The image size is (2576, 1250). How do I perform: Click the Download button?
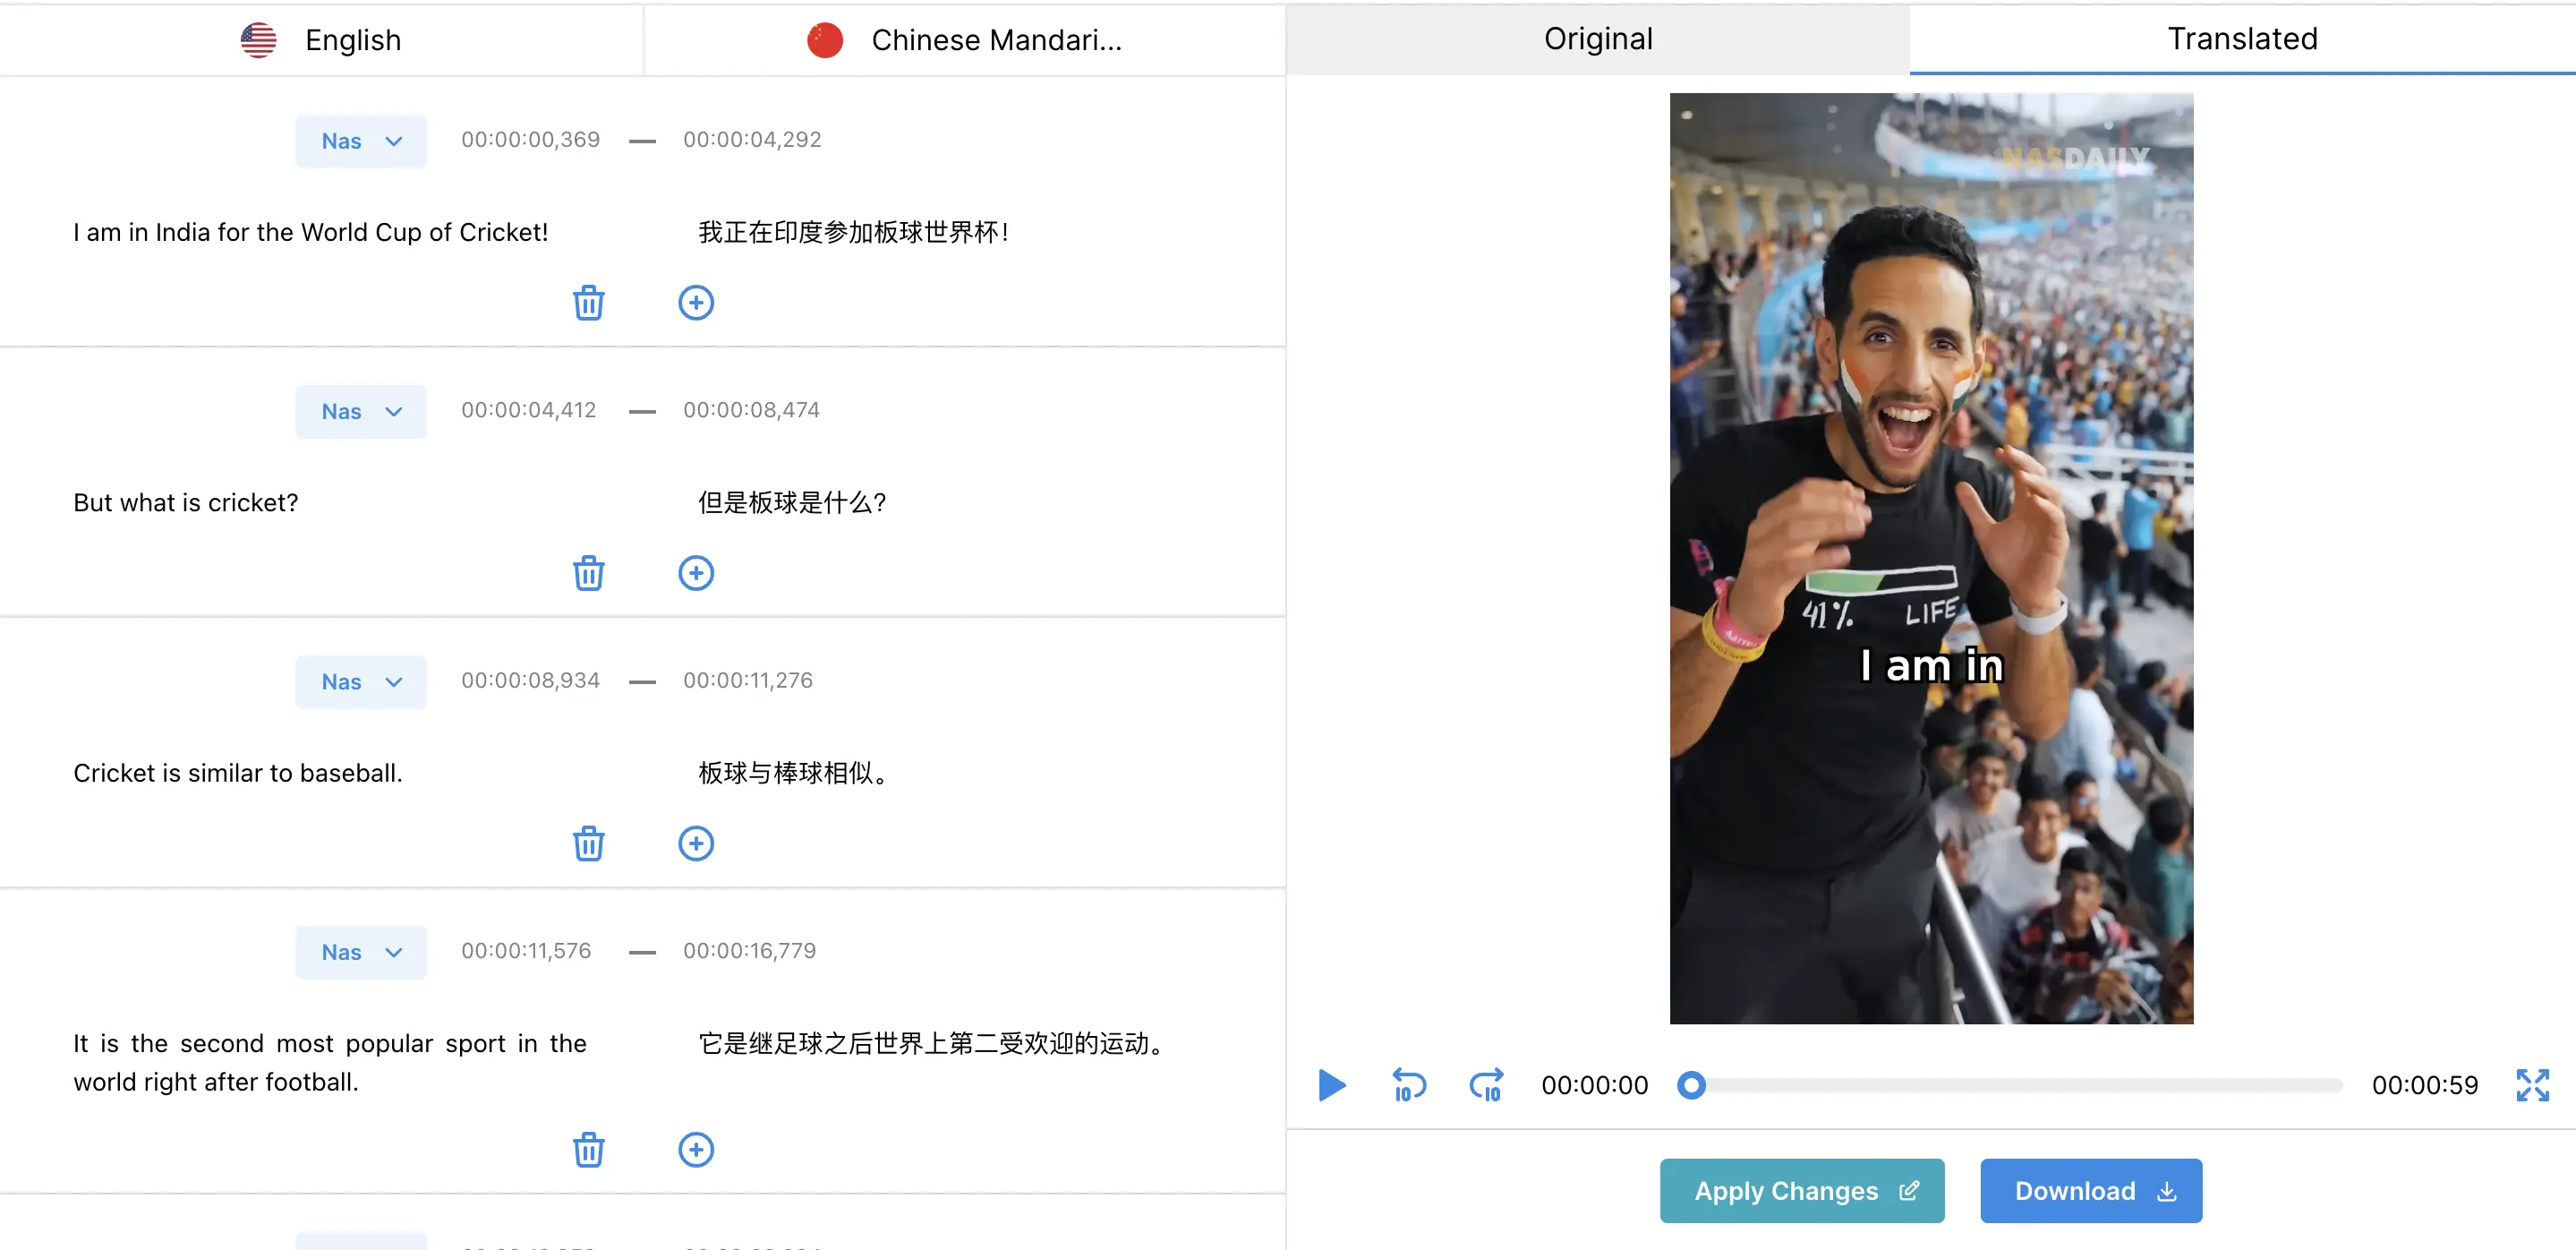coord(2094,1191)
